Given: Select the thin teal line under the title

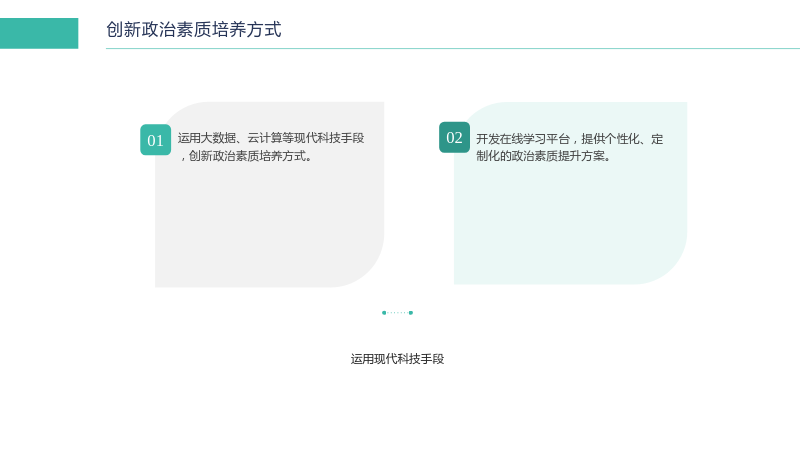Looking at the screenshot, I should 453,48.
